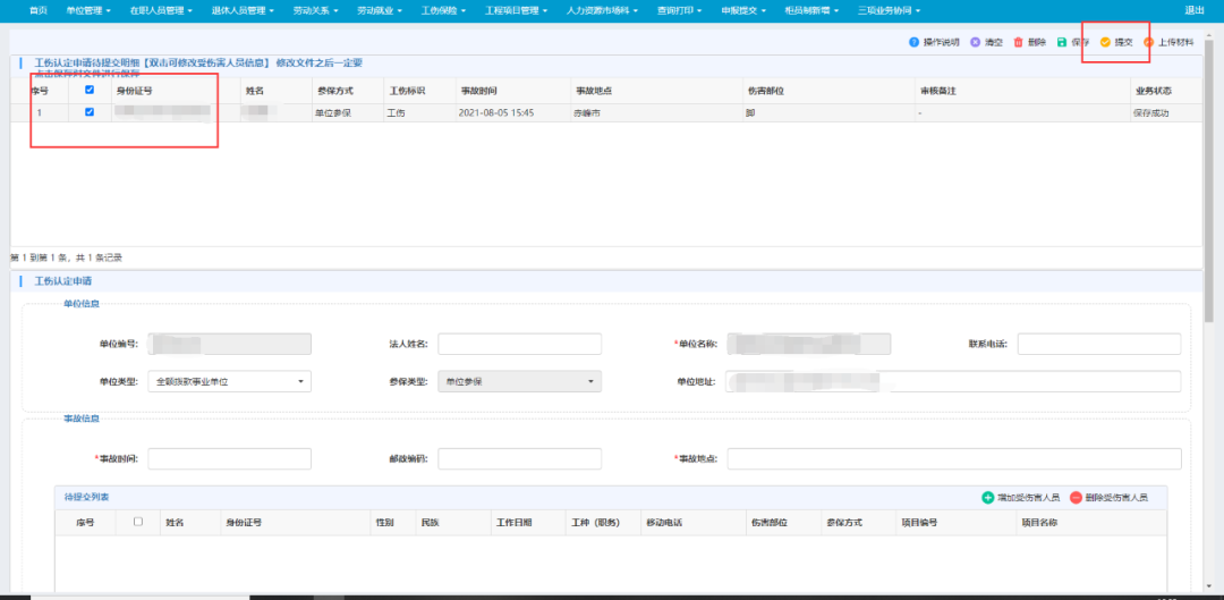Click the 退出 logout link

coord(1194,10)
